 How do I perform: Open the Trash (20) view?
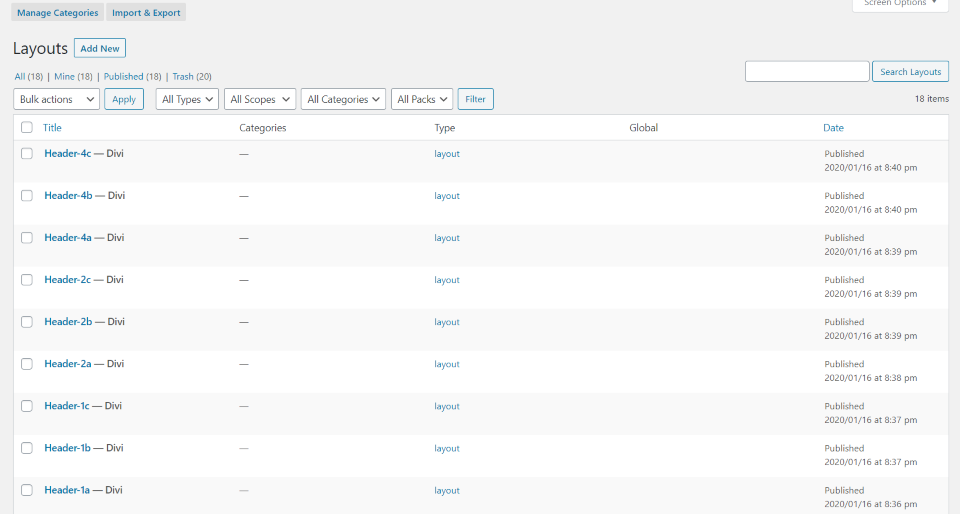(x=192, y=76)
